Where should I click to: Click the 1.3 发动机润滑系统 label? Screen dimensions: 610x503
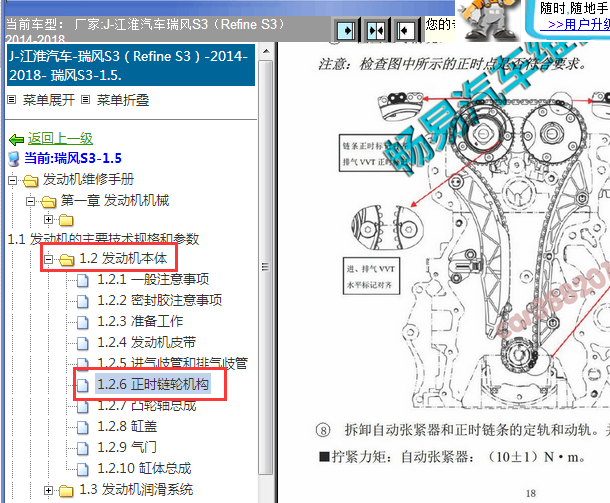click(136, 490)
